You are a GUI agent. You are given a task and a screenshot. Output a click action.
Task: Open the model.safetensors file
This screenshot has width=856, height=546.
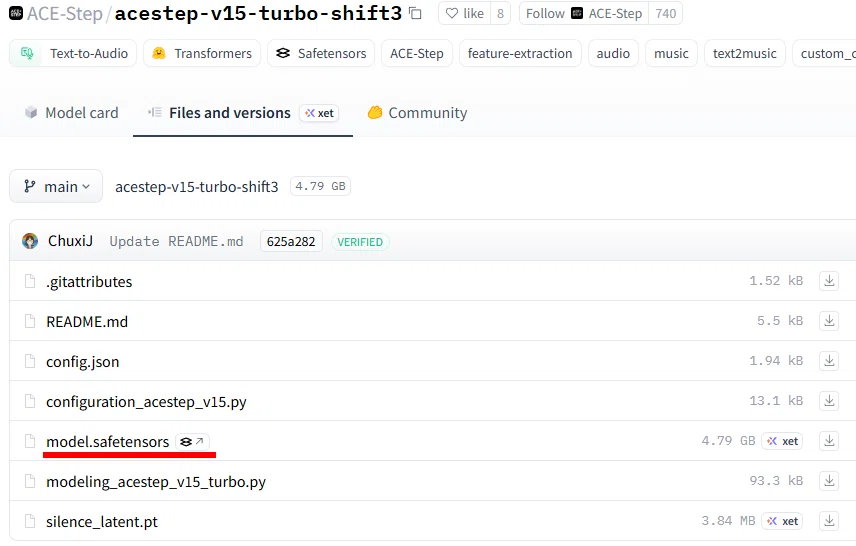click(108, 442)
